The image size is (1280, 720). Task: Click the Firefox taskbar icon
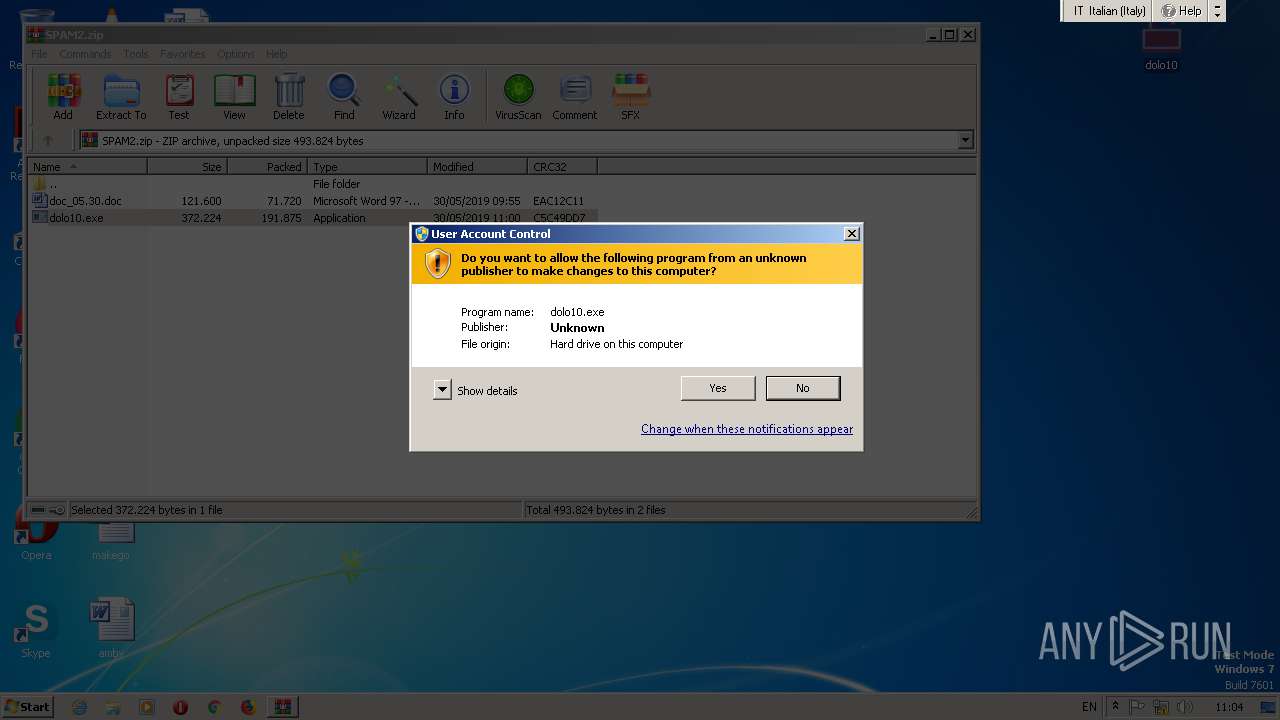pos(248,707)
